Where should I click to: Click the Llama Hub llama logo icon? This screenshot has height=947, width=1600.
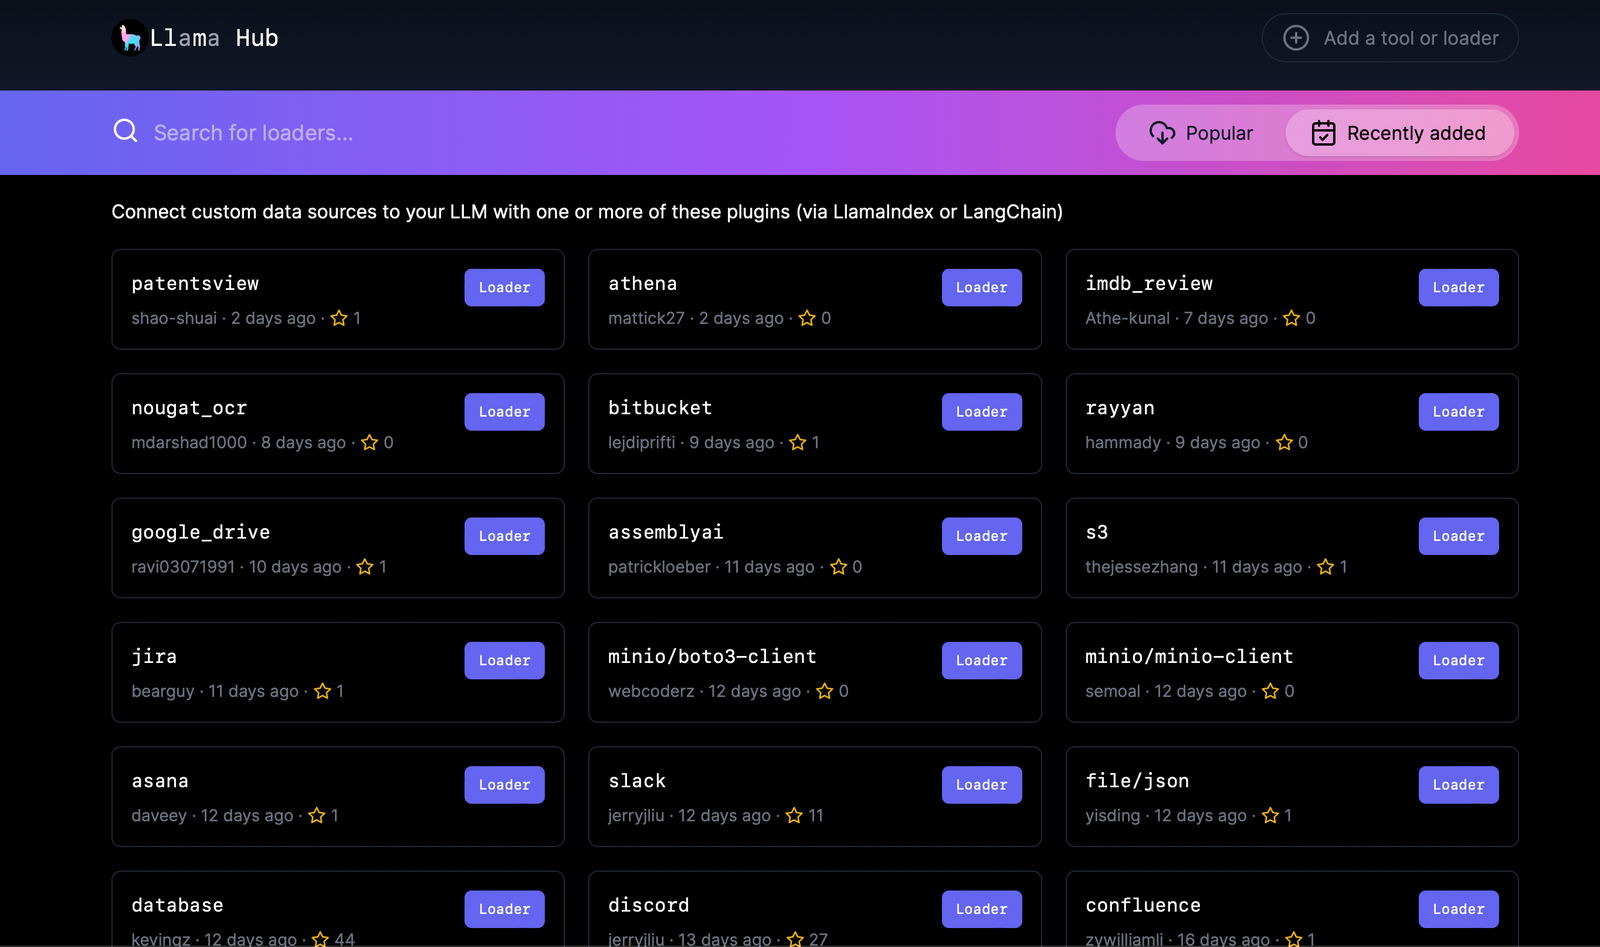click(x=129, y=37)
